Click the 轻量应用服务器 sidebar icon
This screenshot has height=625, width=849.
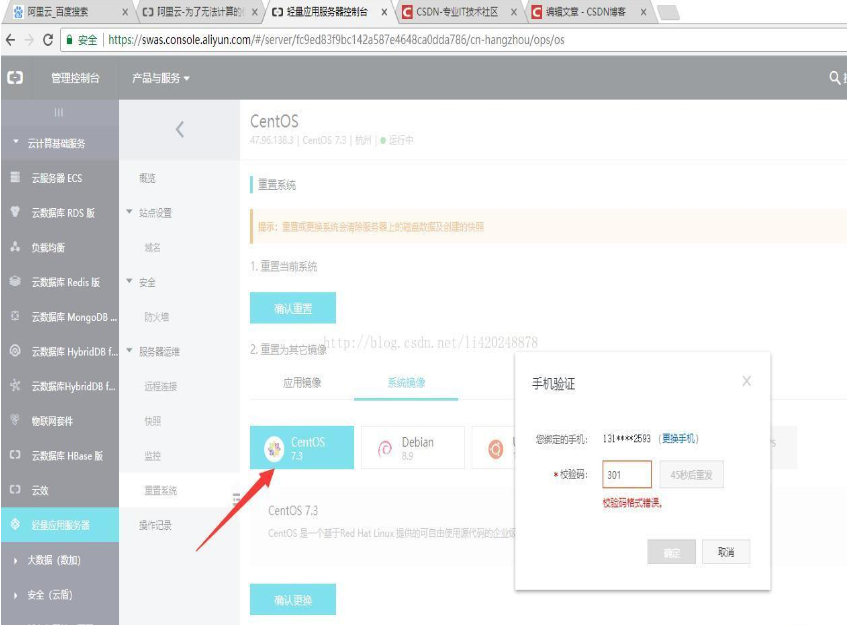point(15,524)
